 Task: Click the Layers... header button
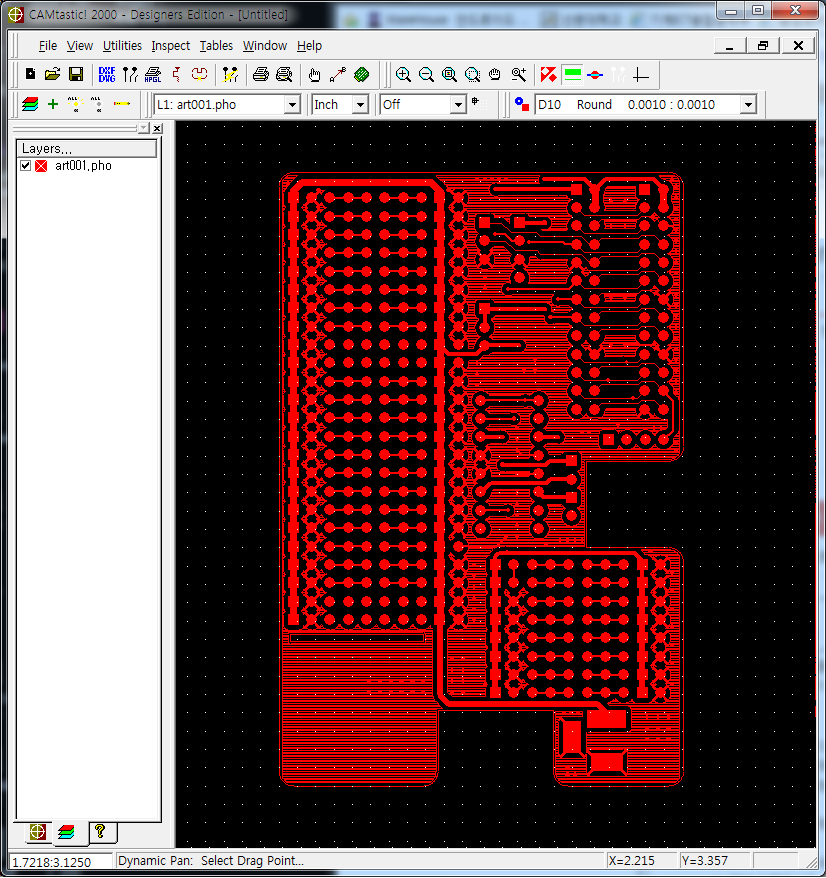point(87,148)
